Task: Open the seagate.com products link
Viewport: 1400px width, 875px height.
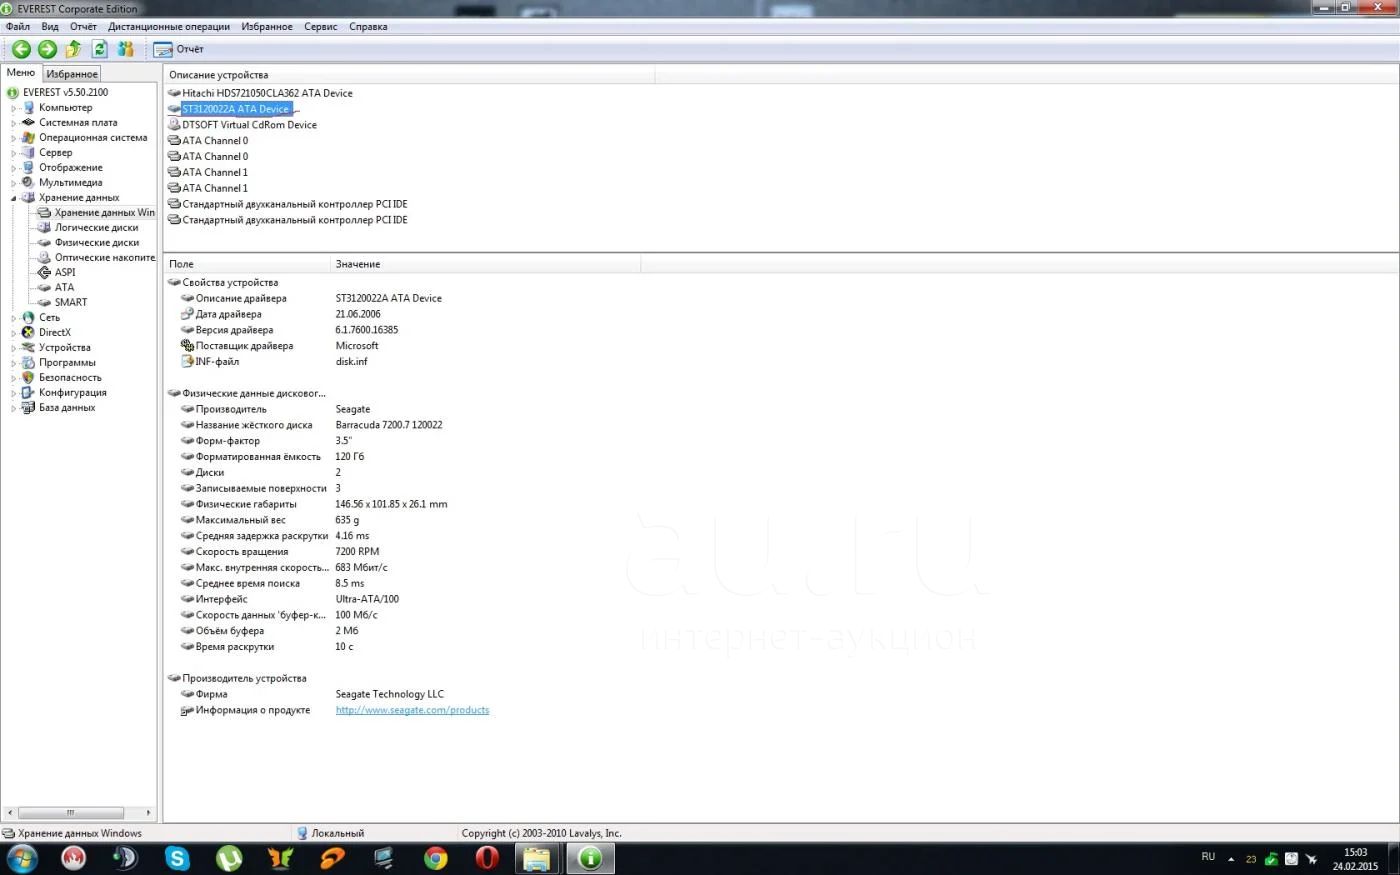Action: (412, 710)
